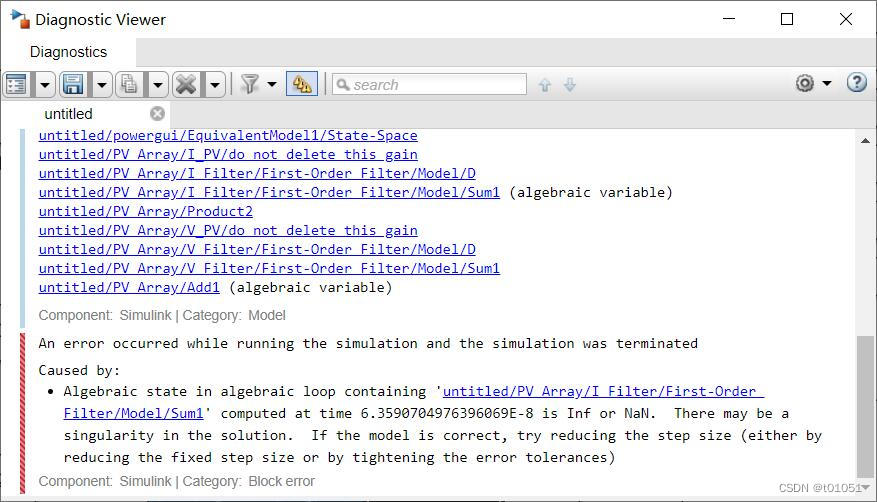Click inside the search field

click(430, 84)
